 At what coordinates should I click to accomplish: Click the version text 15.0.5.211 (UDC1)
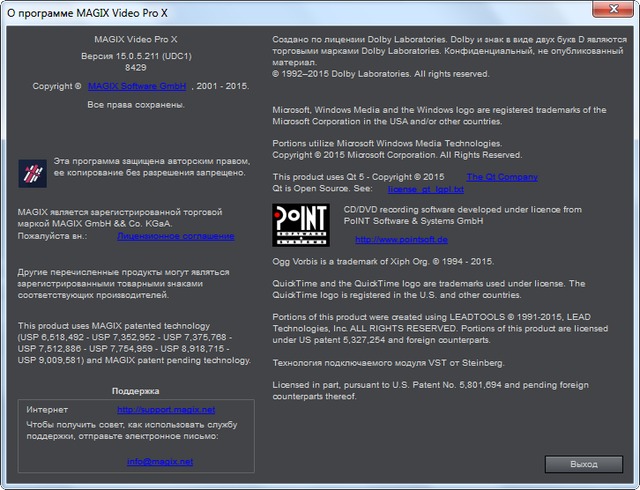pos(136,56)
